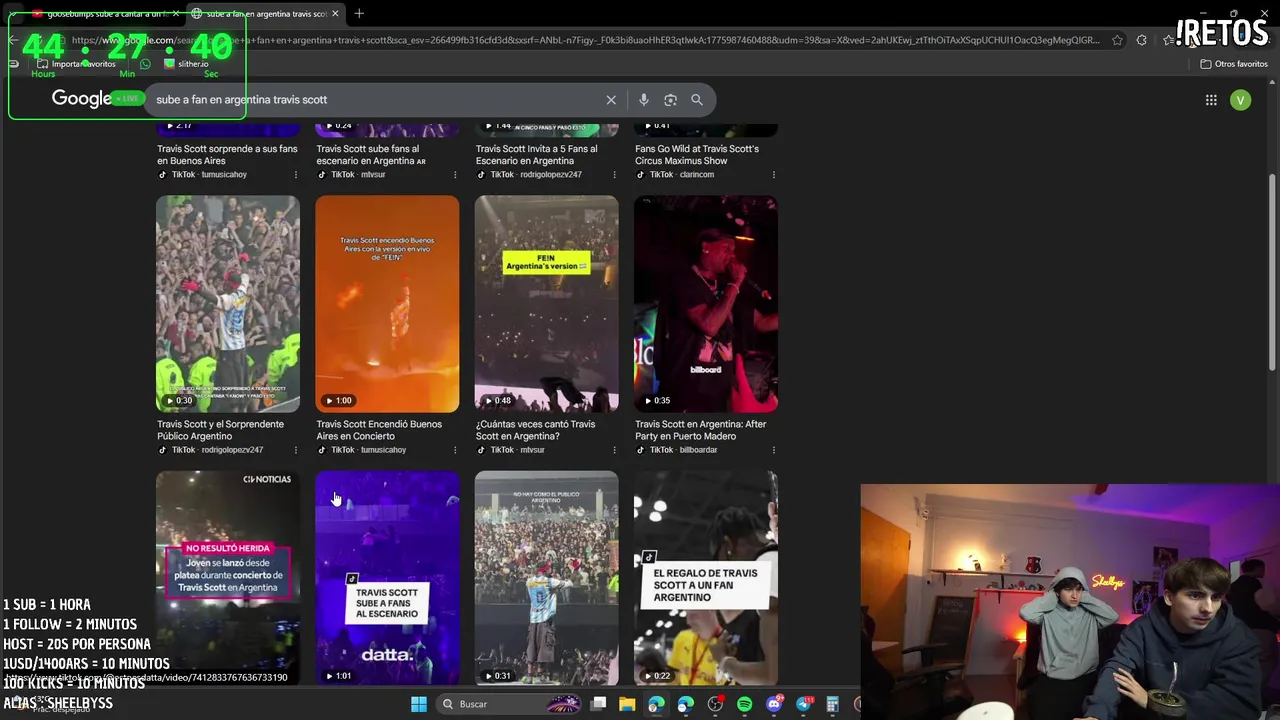Image resolution: width=1280 pixels, height=720 pixels.
Task: Open the Google apps grid
Action: 1211,100
